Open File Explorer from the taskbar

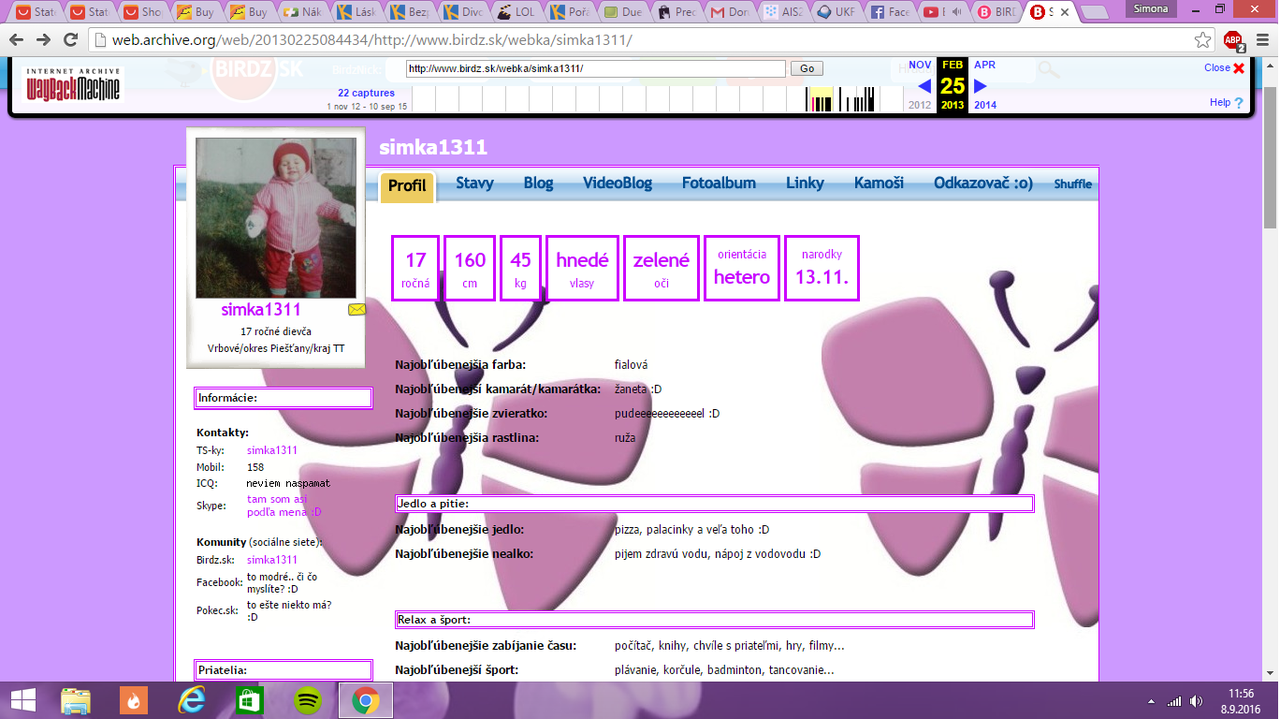(76, 701)
